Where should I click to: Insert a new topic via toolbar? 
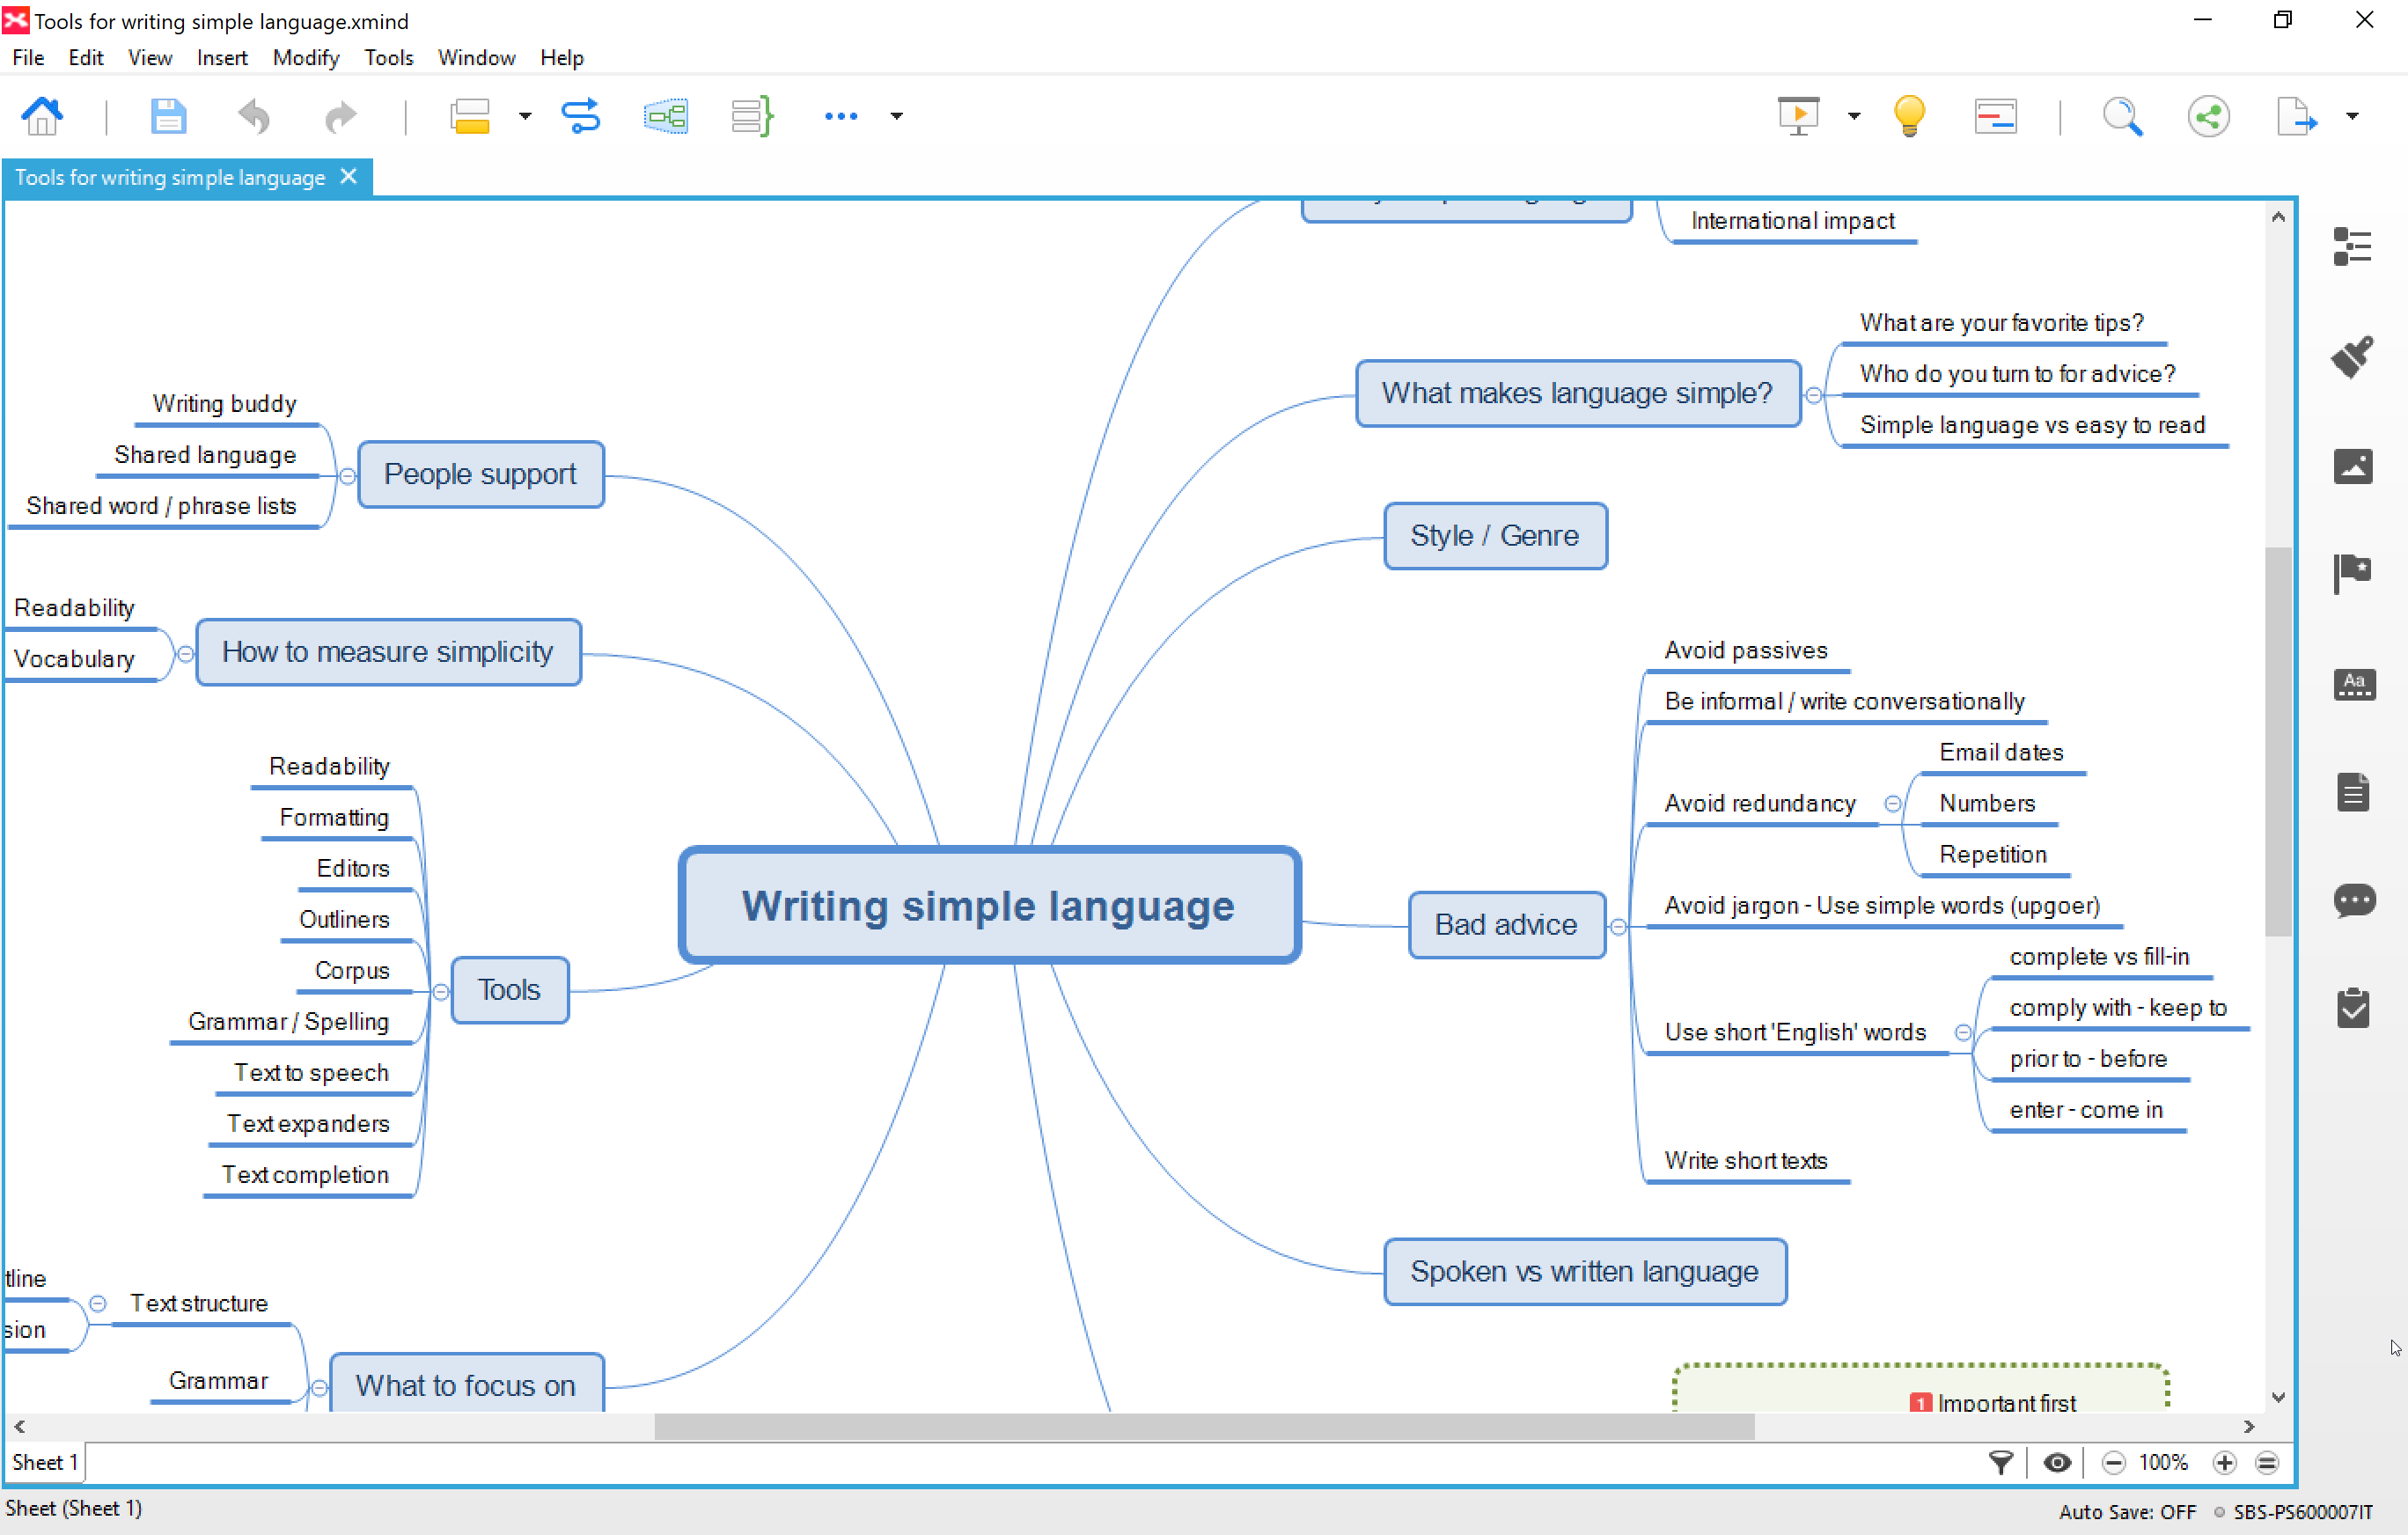point(470,117)
